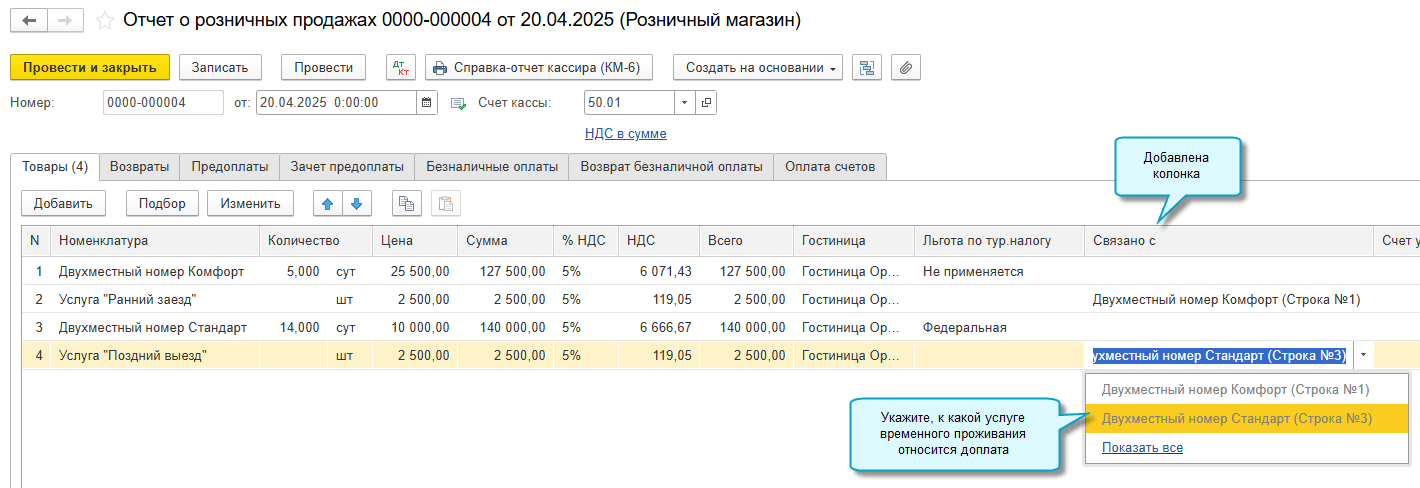Screen dimensions: 1420x488
Task: Click НДС cell 6 666,67
Action: [659, 327]
